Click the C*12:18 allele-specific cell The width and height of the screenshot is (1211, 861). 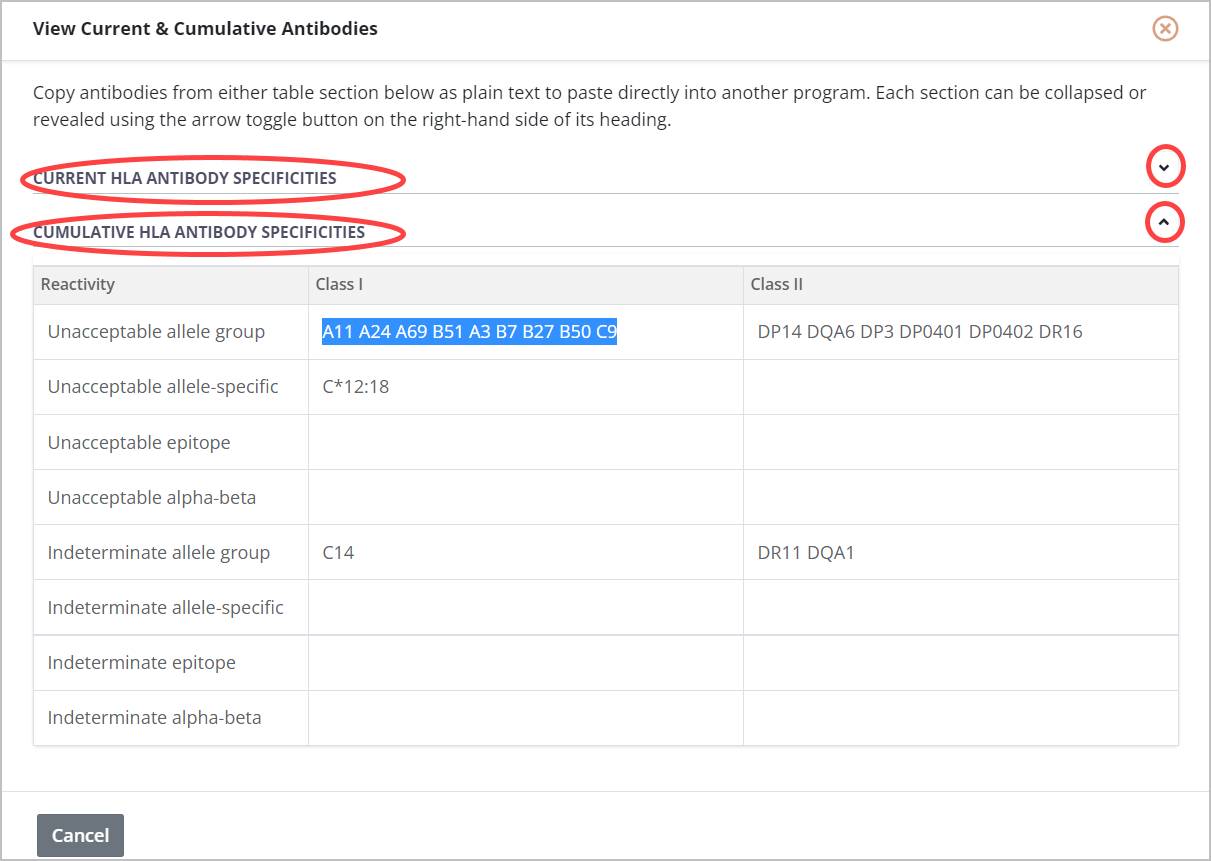(x=356, y=387)
